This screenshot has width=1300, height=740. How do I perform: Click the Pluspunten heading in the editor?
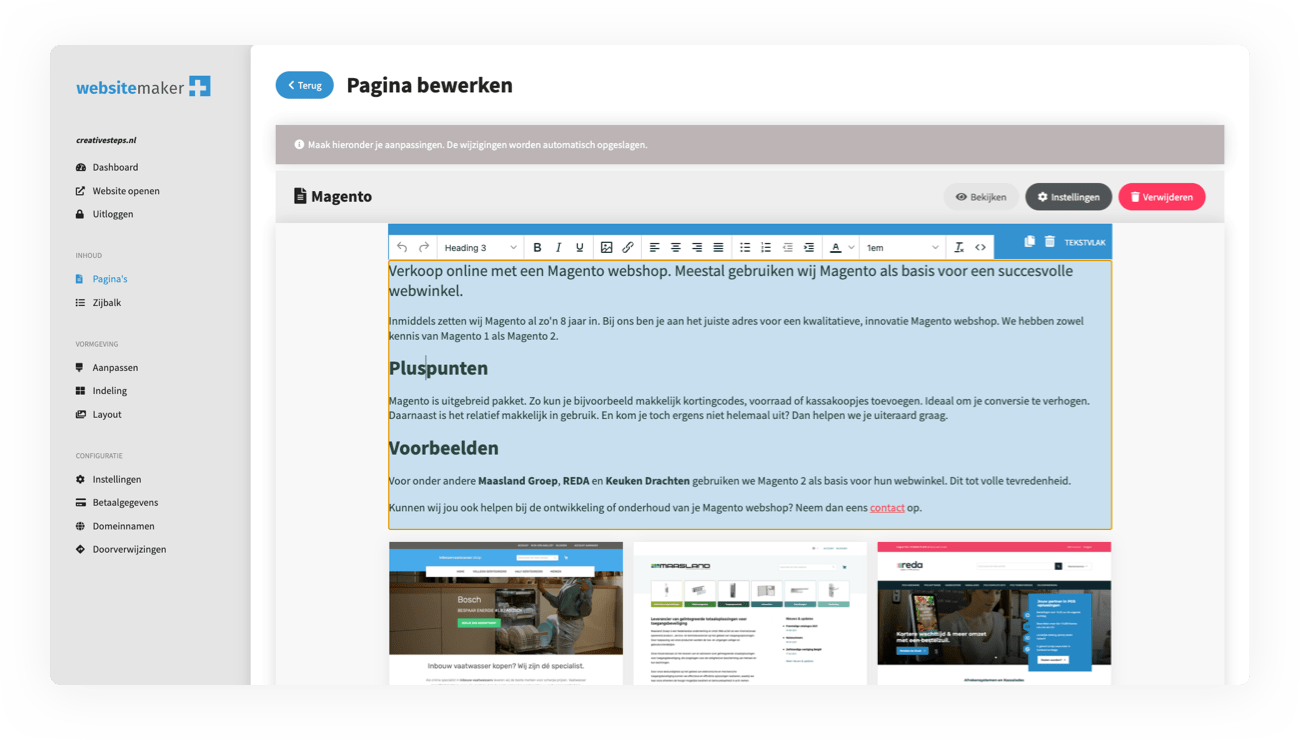coord(438,368)
